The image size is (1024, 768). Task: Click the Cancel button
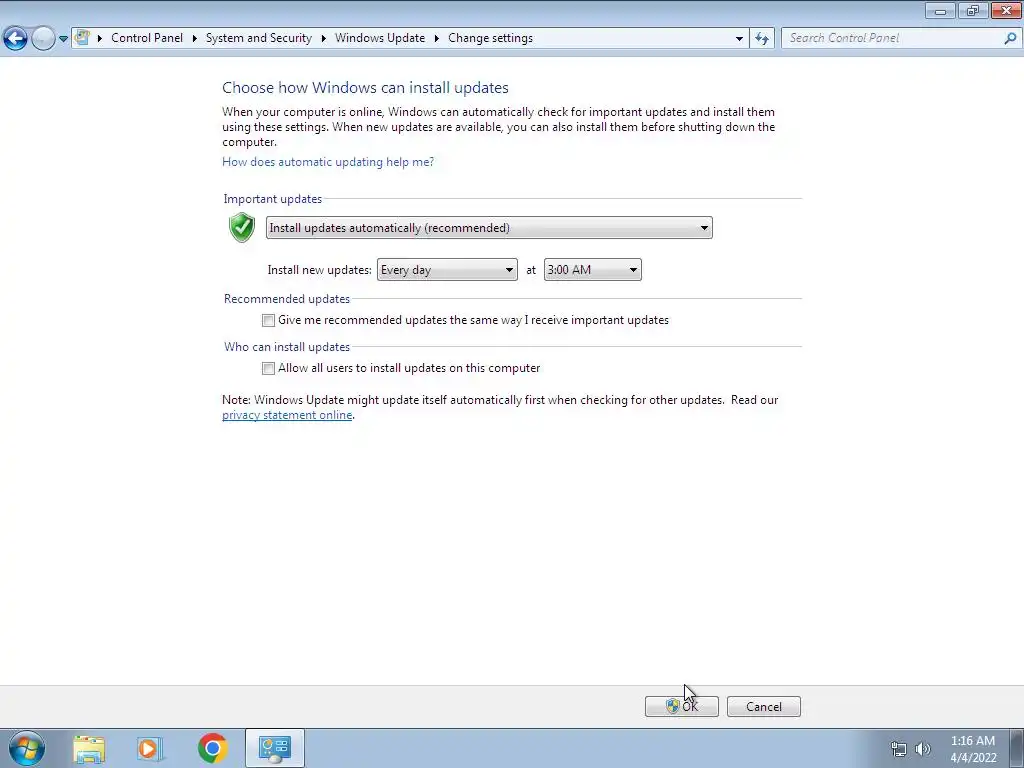pos(764,707)
